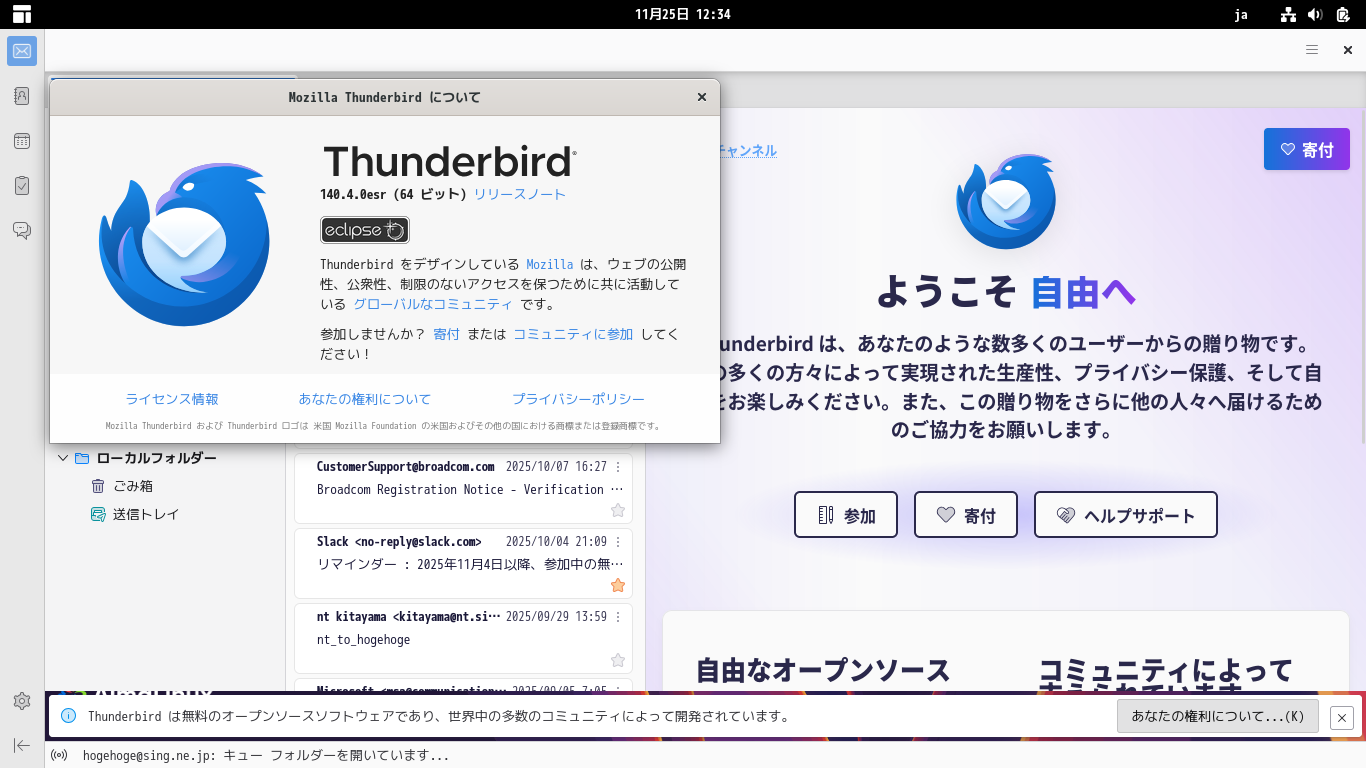Open the Chat space icon
The height and width of the screenshot is (768, 1366).
[x=22, y=231]
